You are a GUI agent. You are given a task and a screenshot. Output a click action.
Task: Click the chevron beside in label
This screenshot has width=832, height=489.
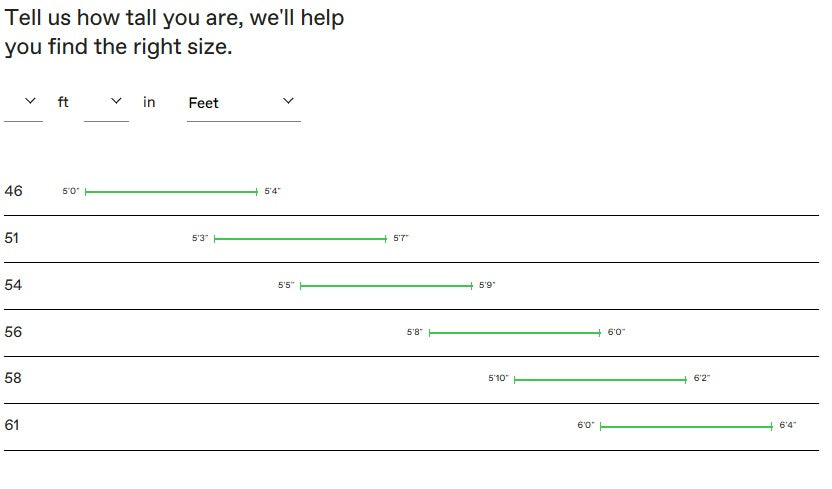coord(116,101)
